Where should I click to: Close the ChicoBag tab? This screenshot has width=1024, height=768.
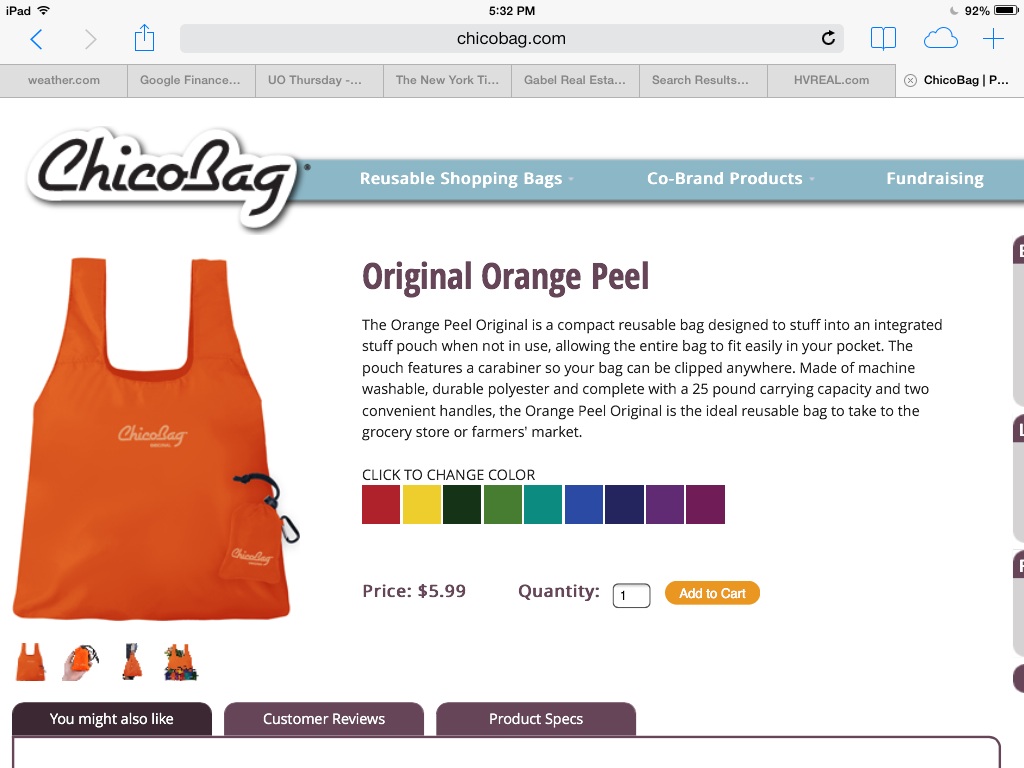[910, 80]
